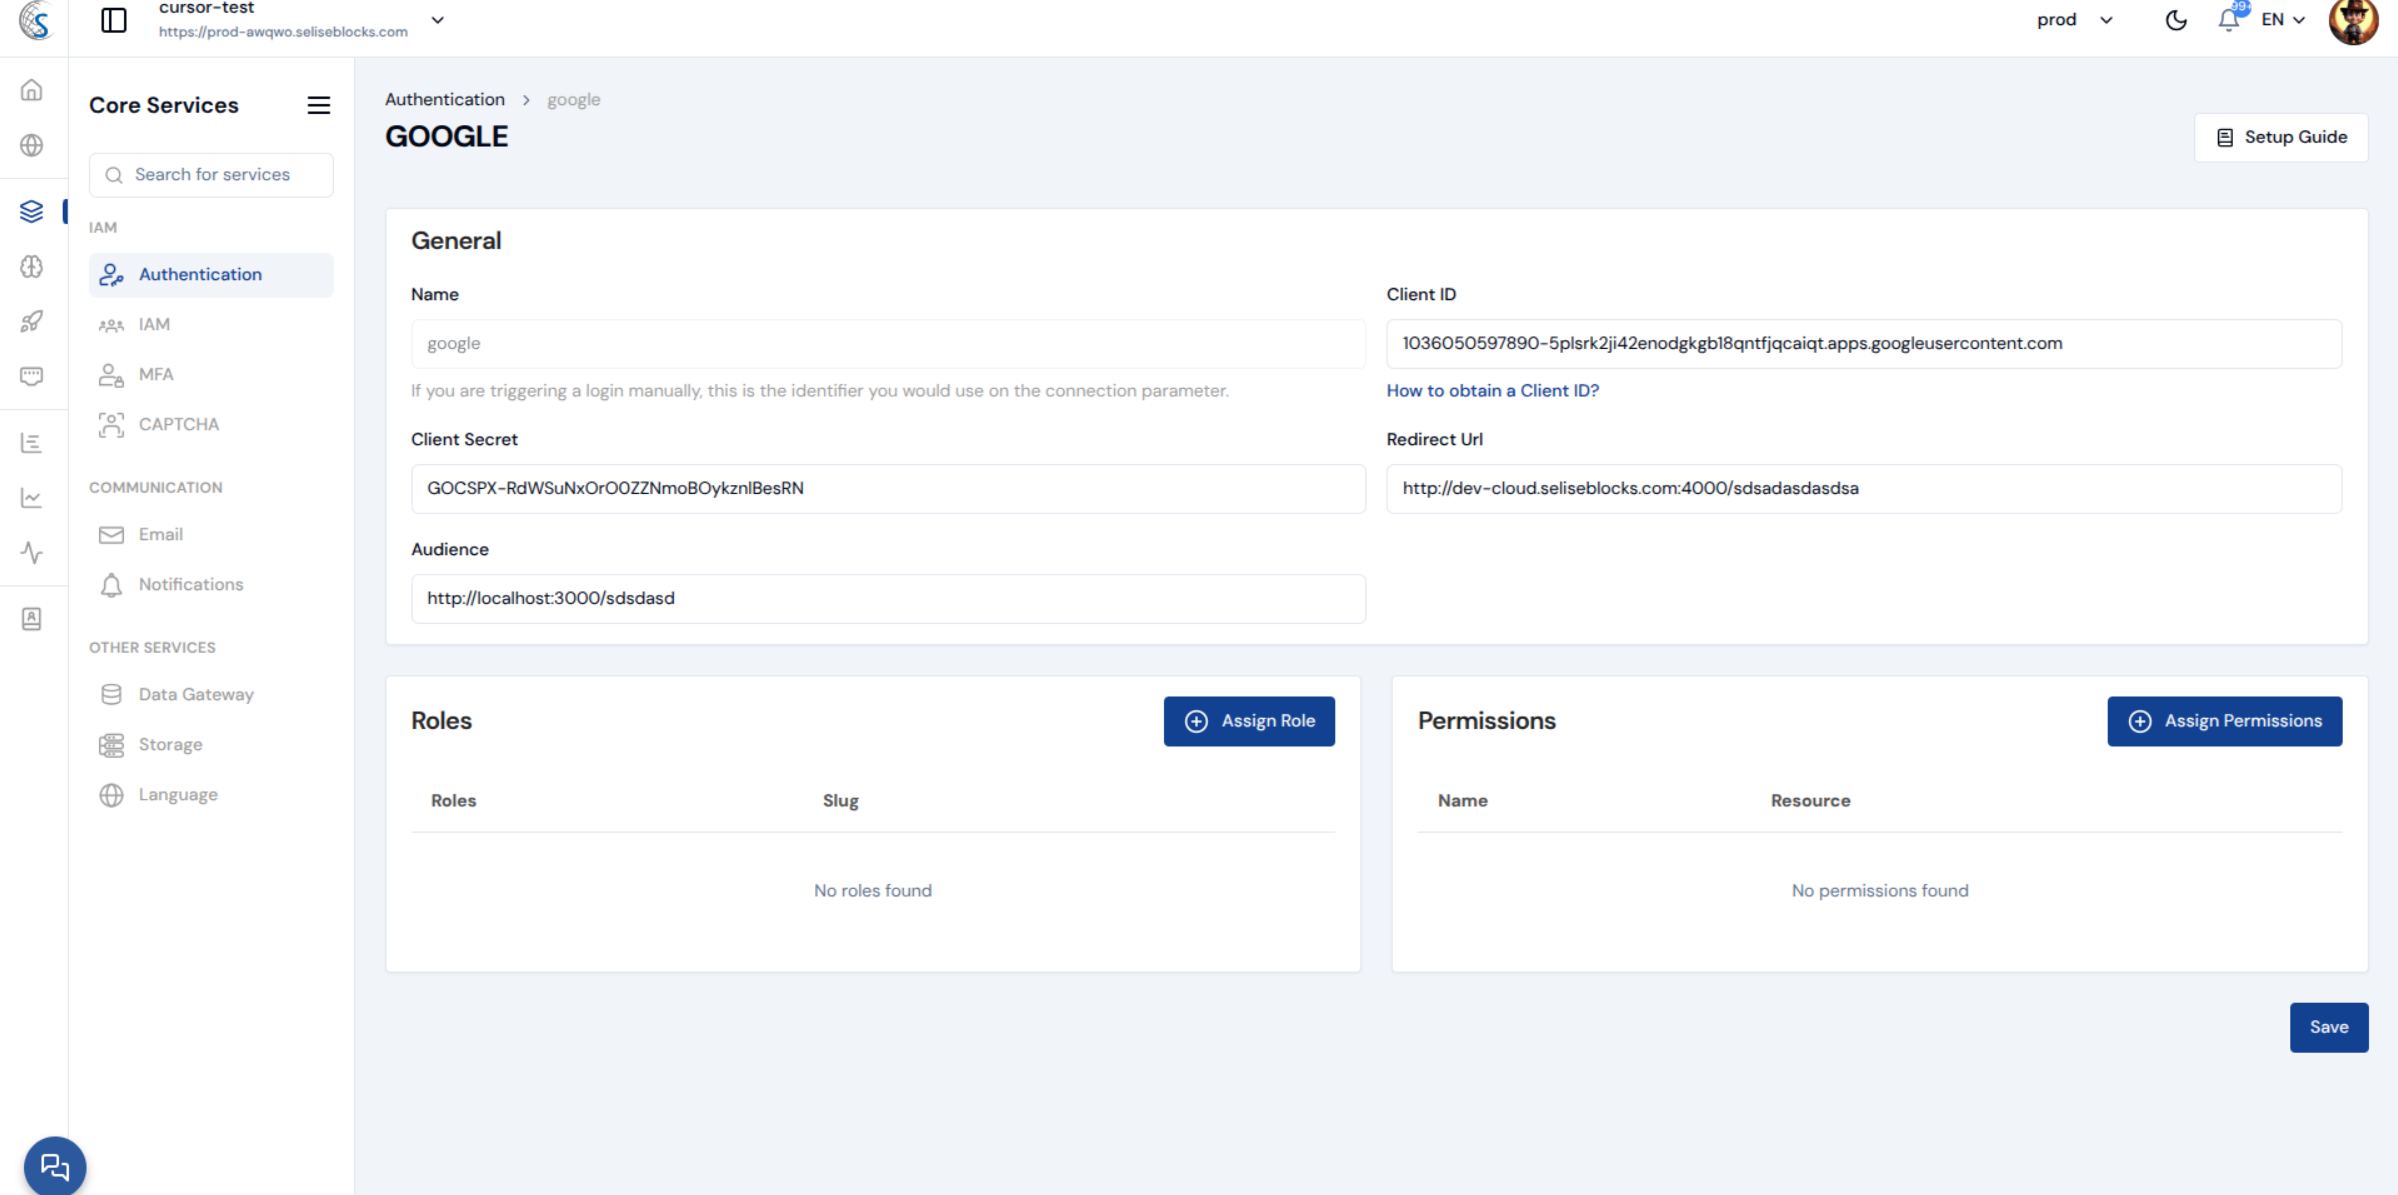This screenshot has width=2398, height=1195.
Task: Click the line chart icon in rail
Action: coord(32,497)
